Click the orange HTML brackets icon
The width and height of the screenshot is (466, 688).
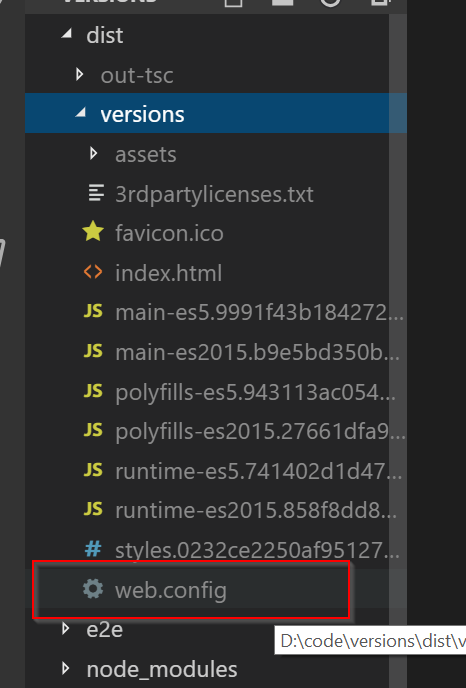(93, 272)
